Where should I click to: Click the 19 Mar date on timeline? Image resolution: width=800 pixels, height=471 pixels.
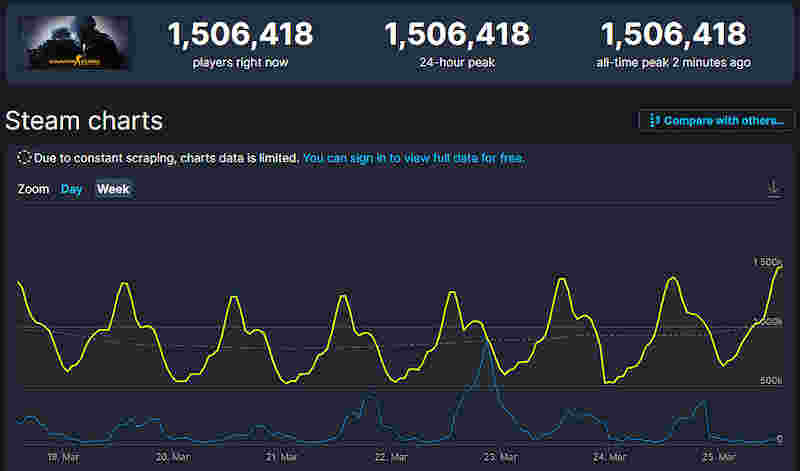[64, 457]
